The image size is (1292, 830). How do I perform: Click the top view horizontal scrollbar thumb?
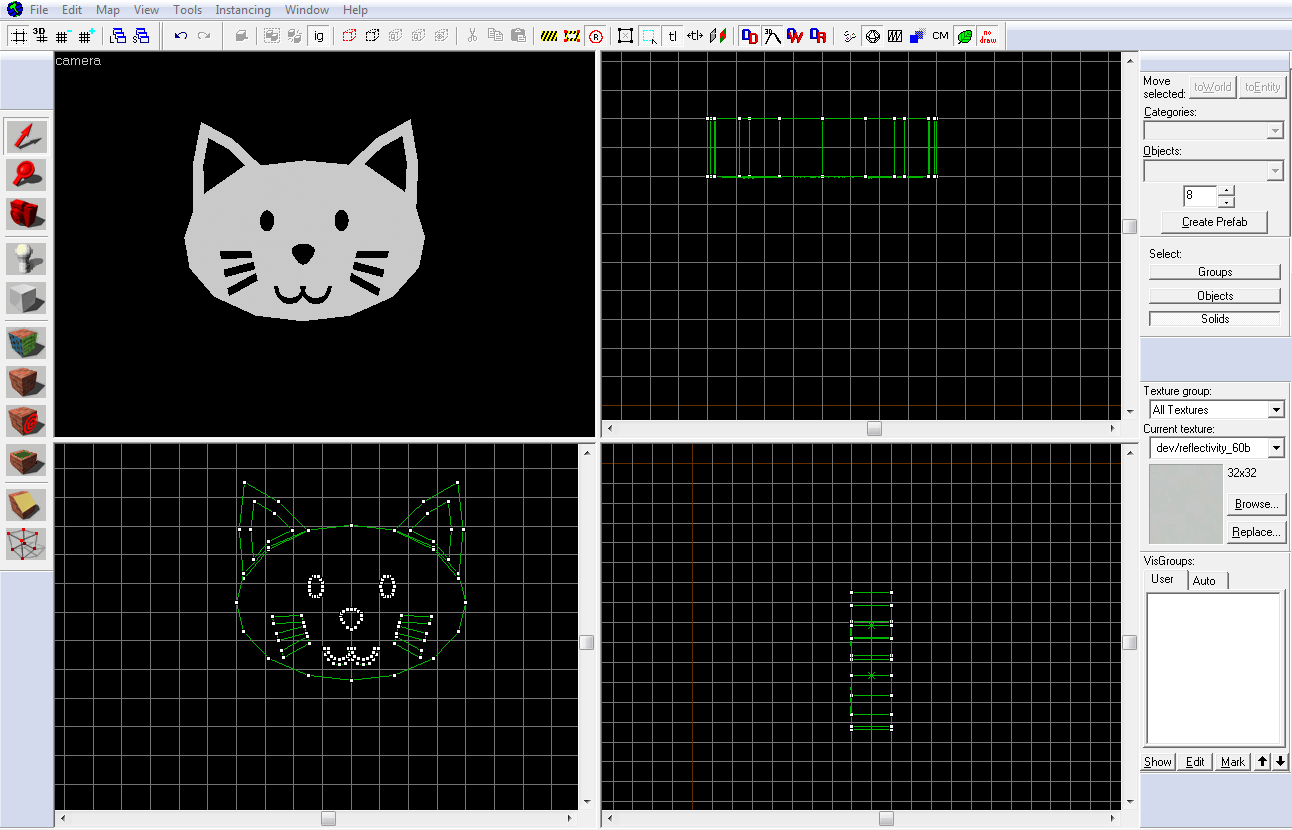pos(874,428)
